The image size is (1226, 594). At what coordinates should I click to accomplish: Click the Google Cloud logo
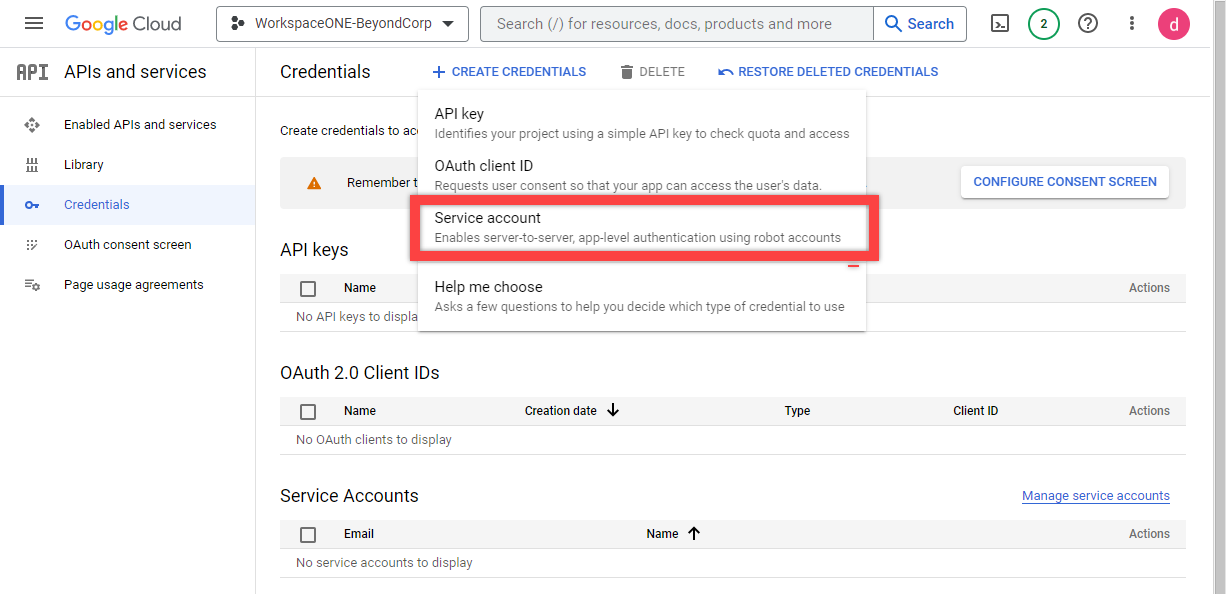(x=123, y=24)
